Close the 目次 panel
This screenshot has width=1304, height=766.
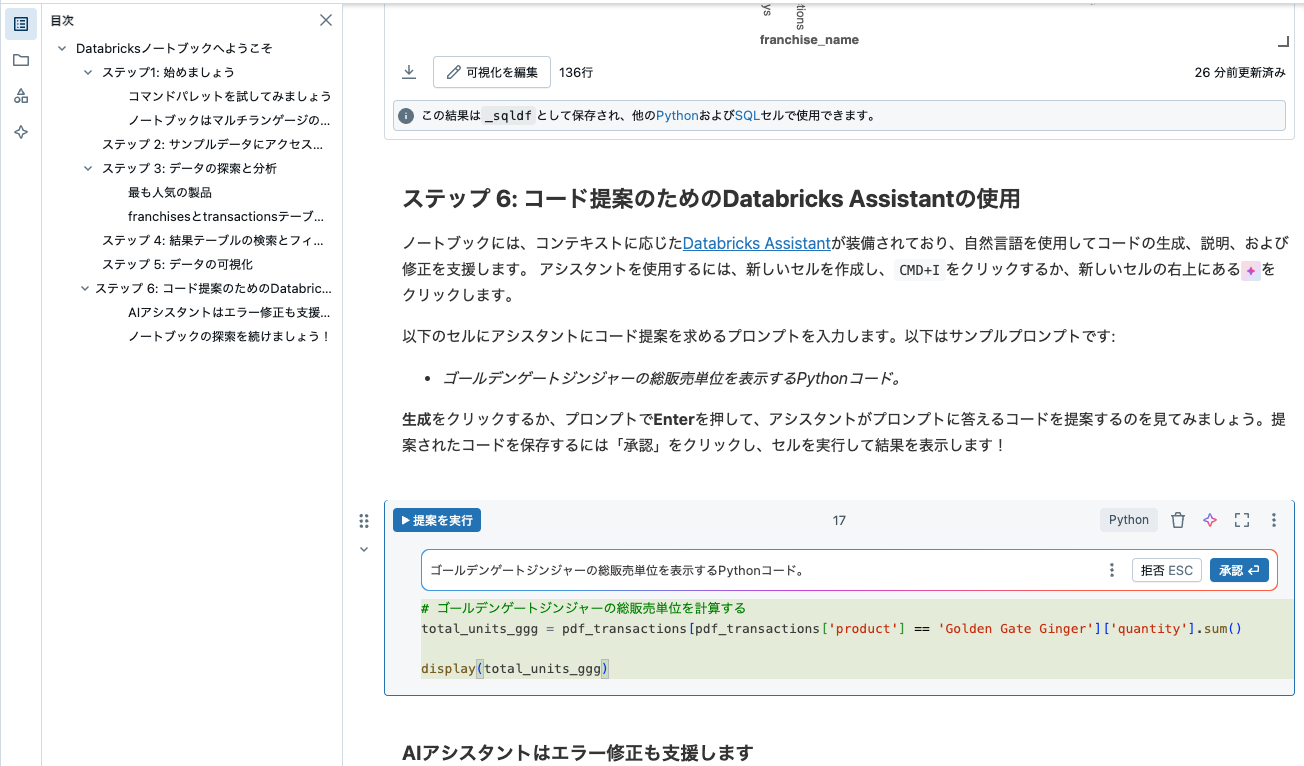[325, 20]
